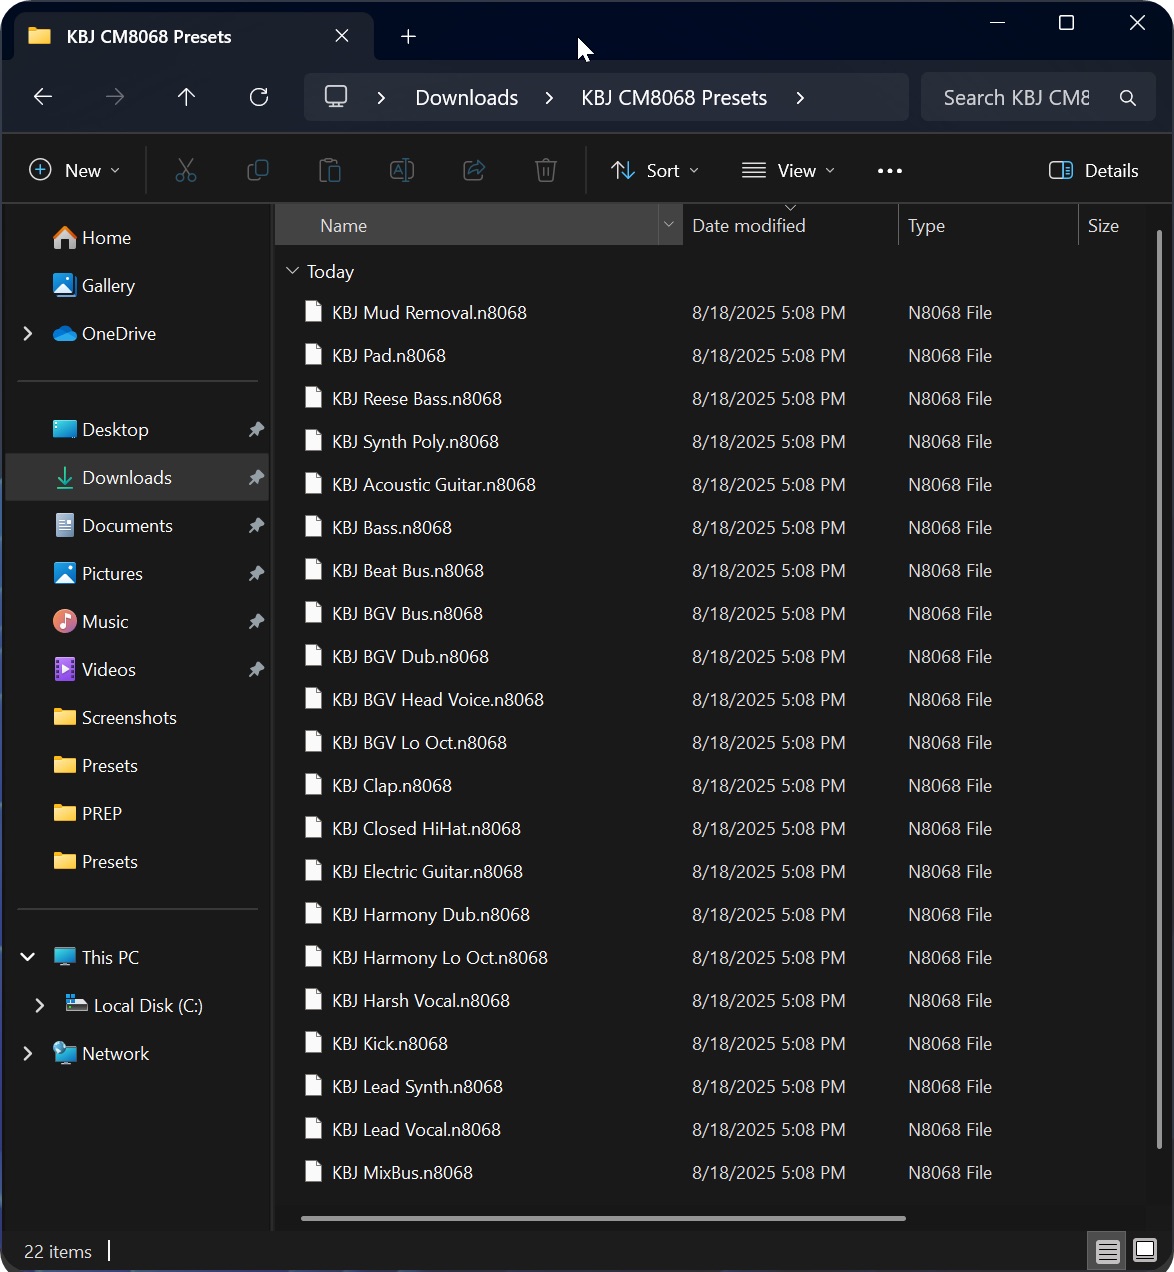Add a new tab with plus button
This screenshot has height=1272, width=1174.
click(408, 37)
